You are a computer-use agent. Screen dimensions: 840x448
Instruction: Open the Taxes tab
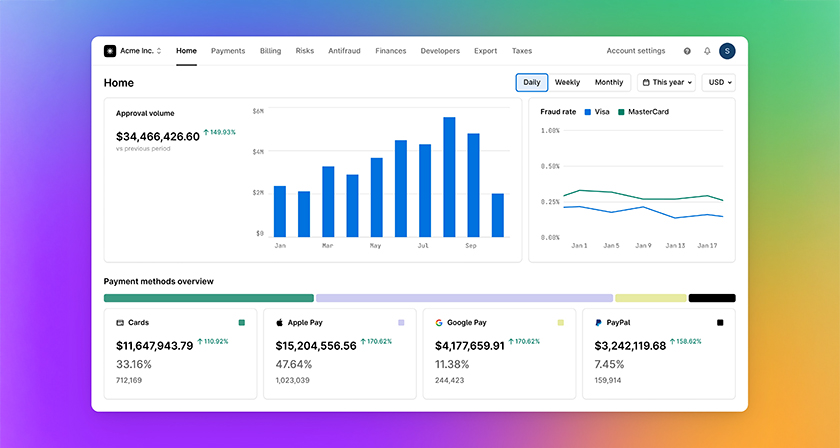522,51
